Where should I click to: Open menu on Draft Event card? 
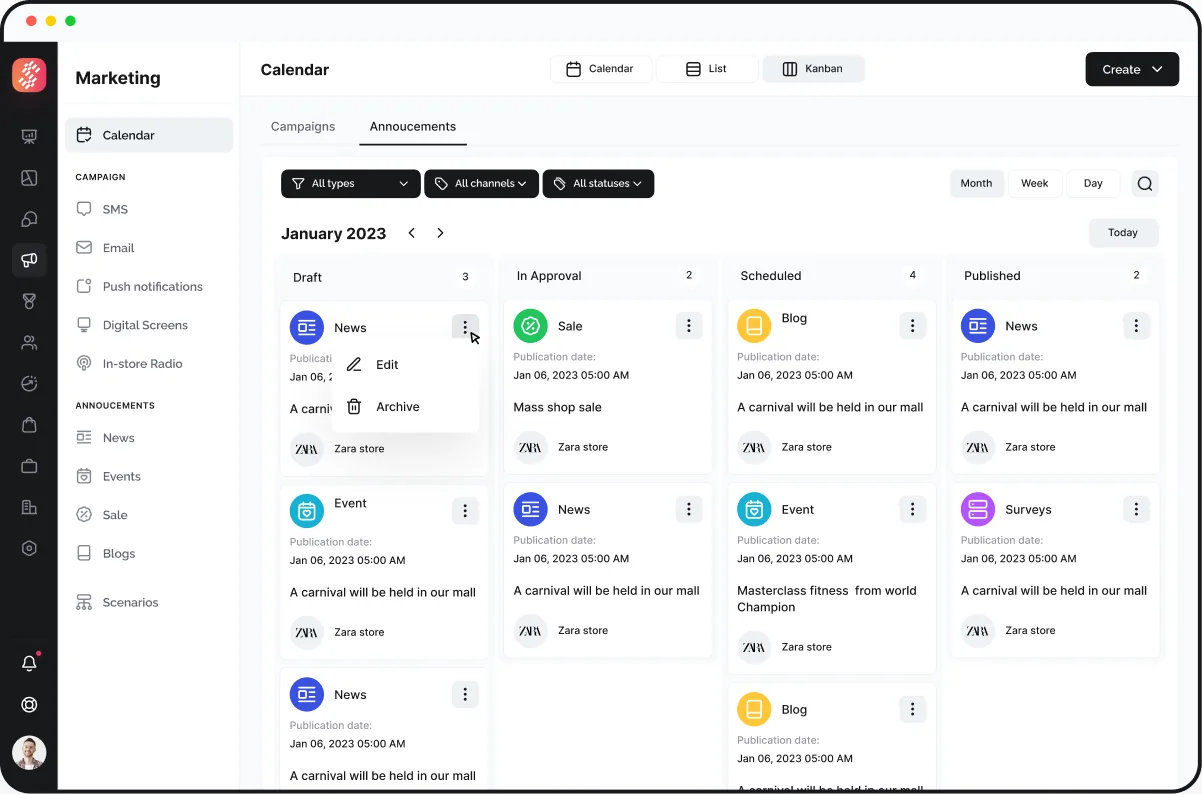(x=465, y=511)
